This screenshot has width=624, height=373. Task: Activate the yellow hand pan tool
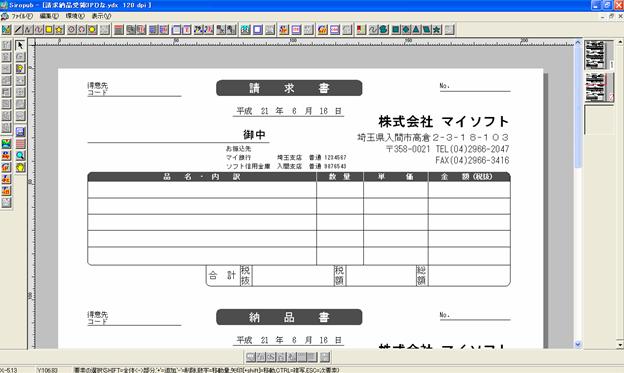pyautogui.click(x=20, y=167)
